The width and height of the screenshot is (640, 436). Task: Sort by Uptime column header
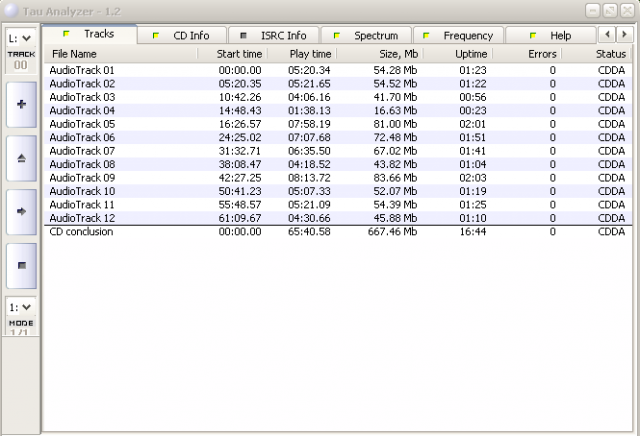tap(458, 54)
